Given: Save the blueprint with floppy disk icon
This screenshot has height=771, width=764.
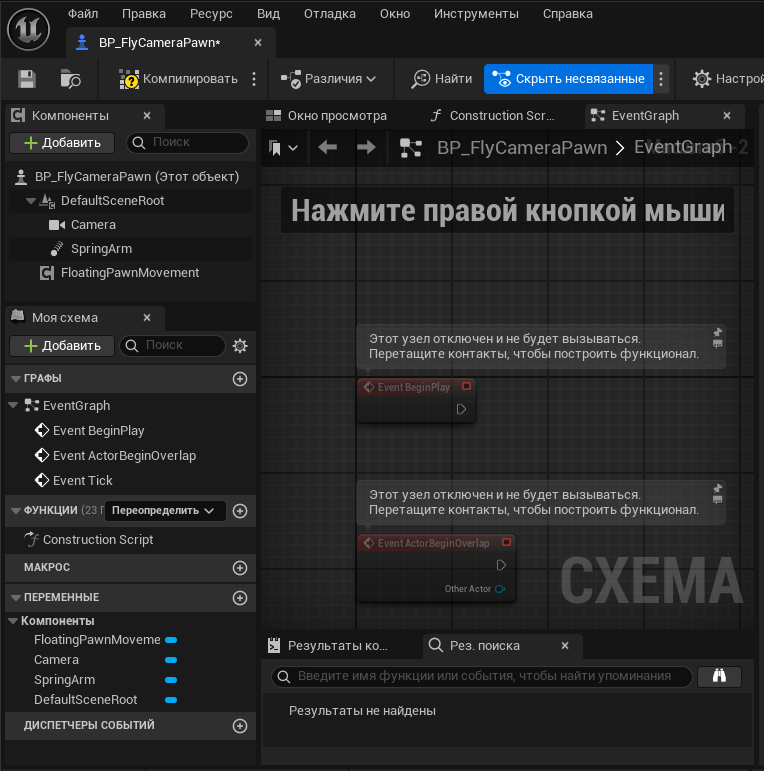Looking at the screenshot, I should tap(27, 79).
